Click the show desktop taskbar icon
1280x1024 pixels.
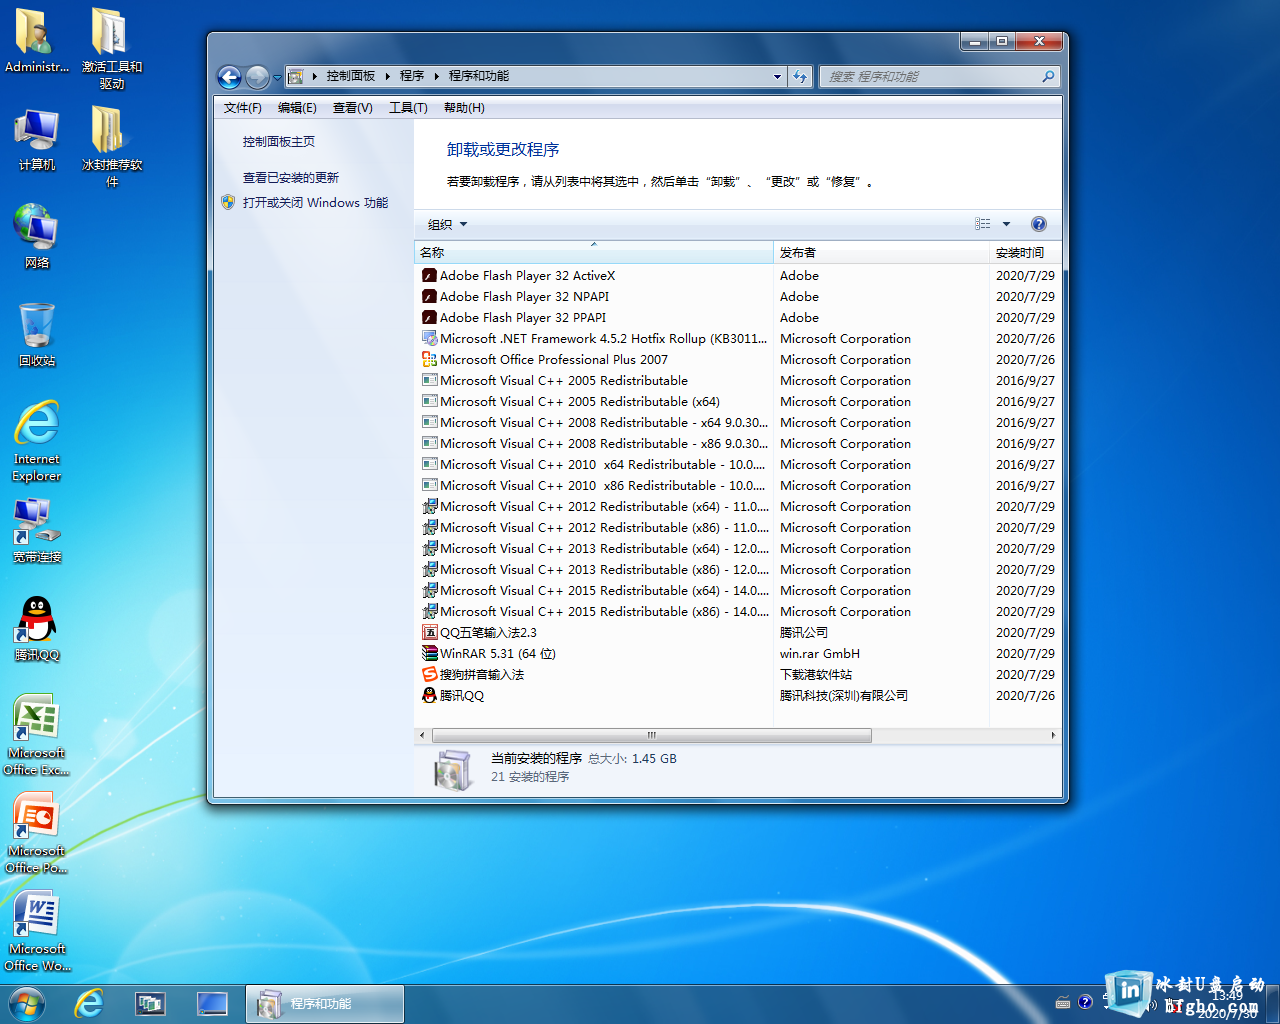pos(212,1003)
